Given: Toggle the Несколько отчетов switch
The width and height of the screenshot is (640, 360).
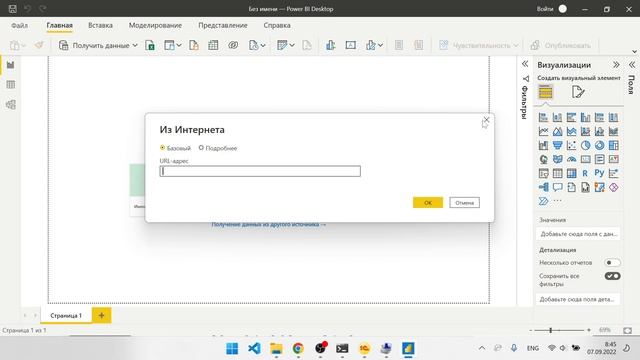Looking at the screenshot, I should [612, 262].
